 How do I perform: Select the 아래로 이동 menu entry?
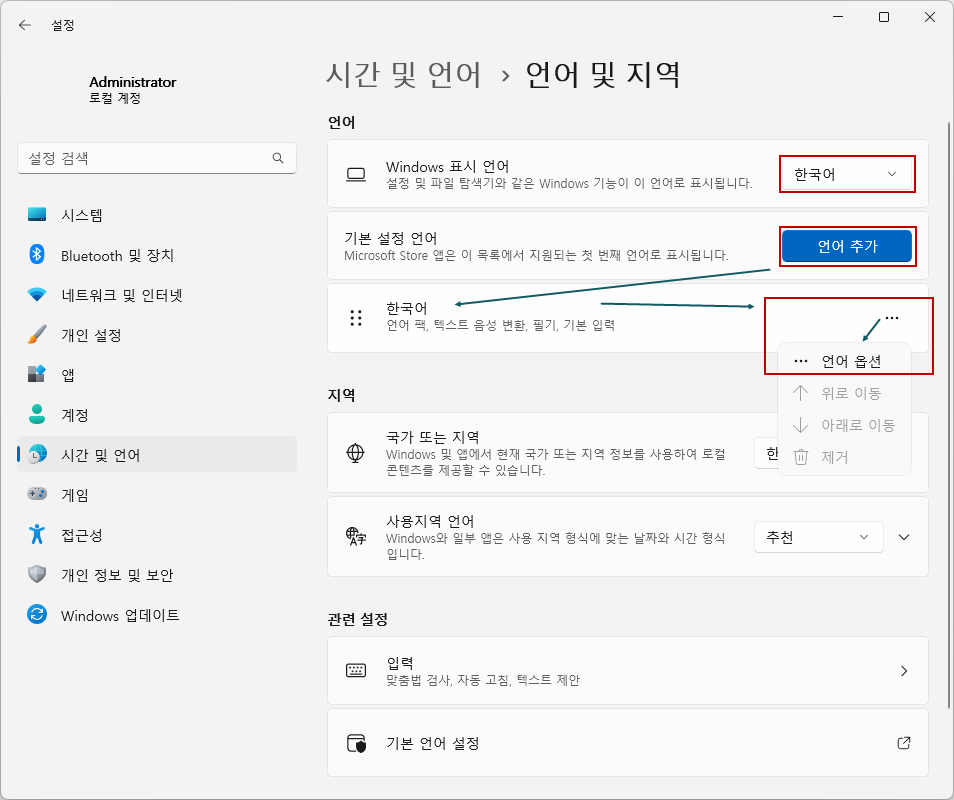[844, 425]
